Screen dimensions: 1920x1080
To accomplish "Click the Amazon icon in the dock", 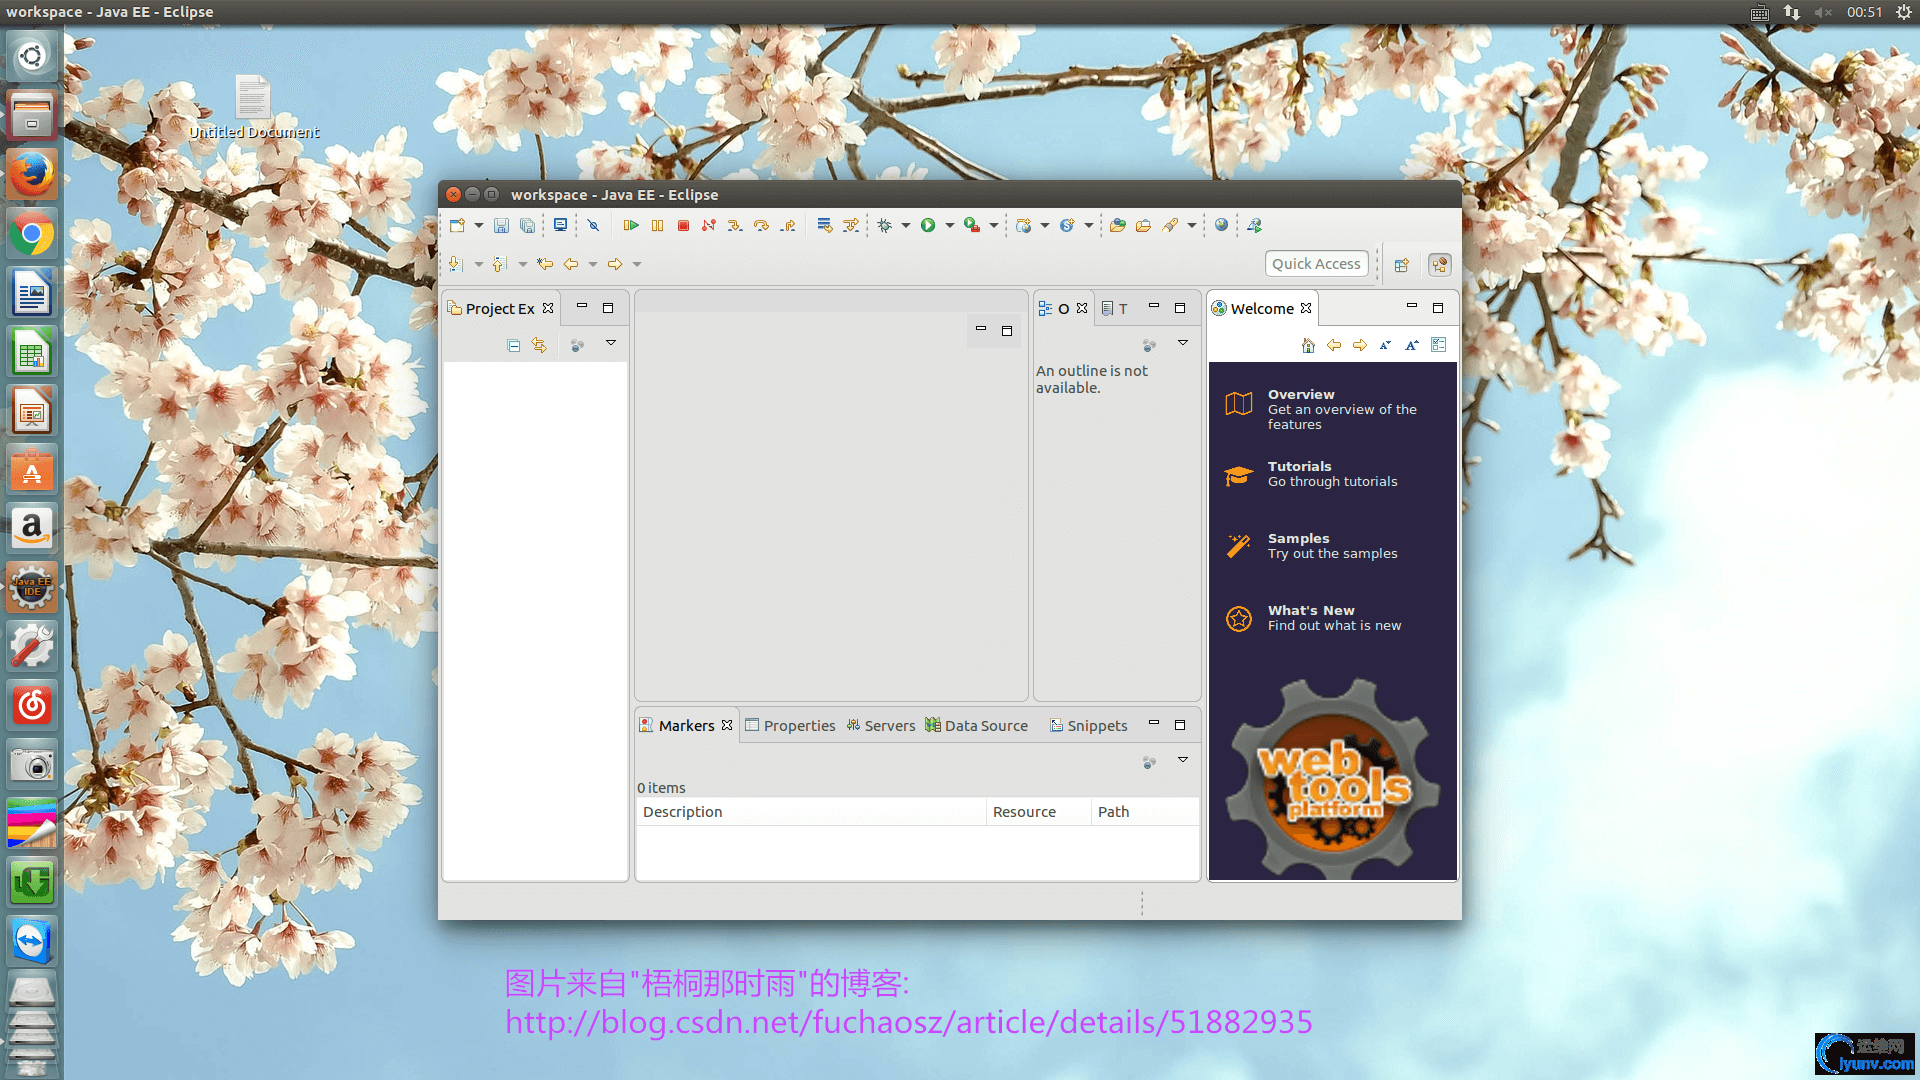I will click(x=32, y=529).
